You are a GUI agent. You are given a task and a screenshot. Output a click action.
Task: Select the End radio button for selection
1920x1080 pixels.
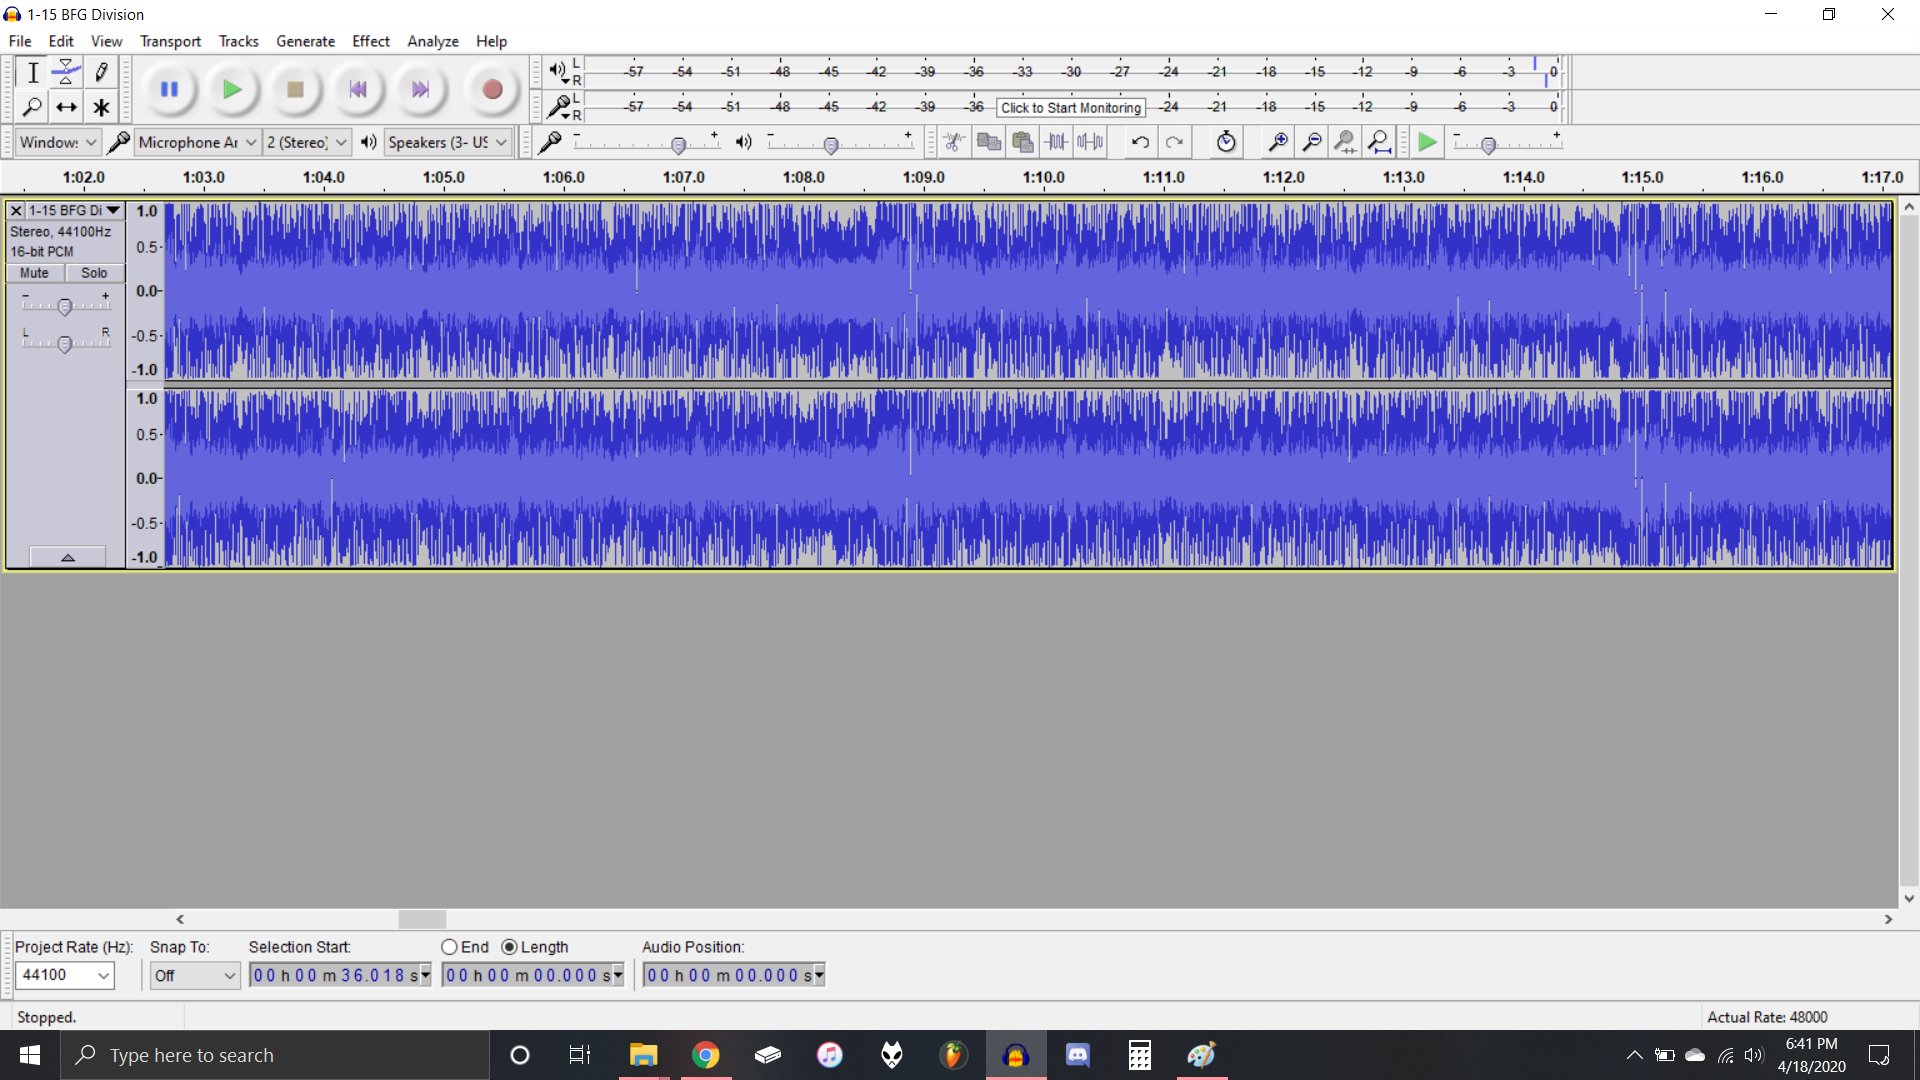tap(448, 947)
